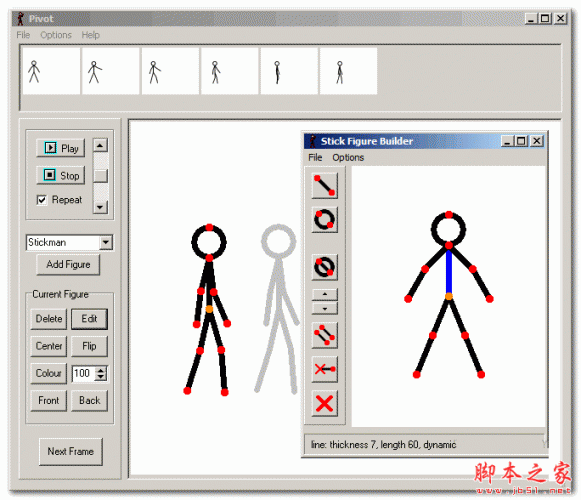The image size is (581, 500).
Task: Click the orange origin point in Builder canvas
Action: coord(449,296)
